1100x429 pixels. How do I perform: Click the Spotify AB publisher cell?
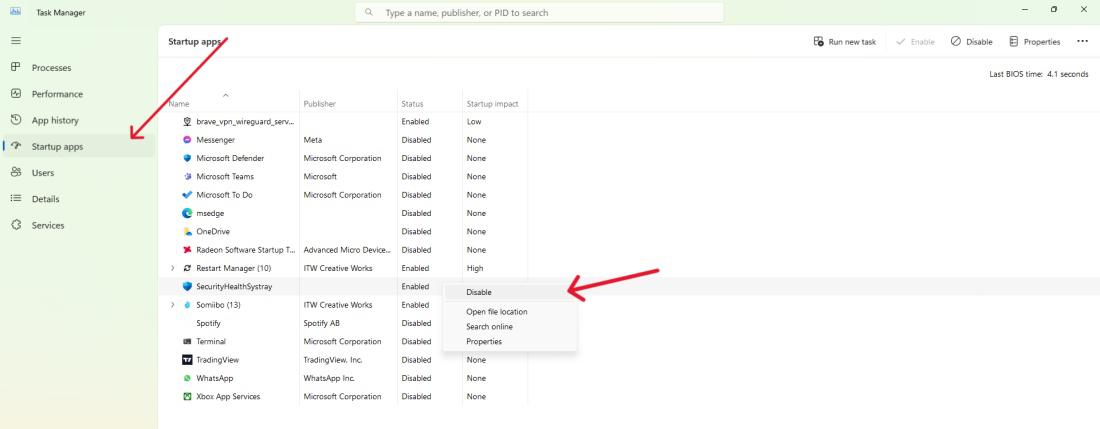[322, 323]
